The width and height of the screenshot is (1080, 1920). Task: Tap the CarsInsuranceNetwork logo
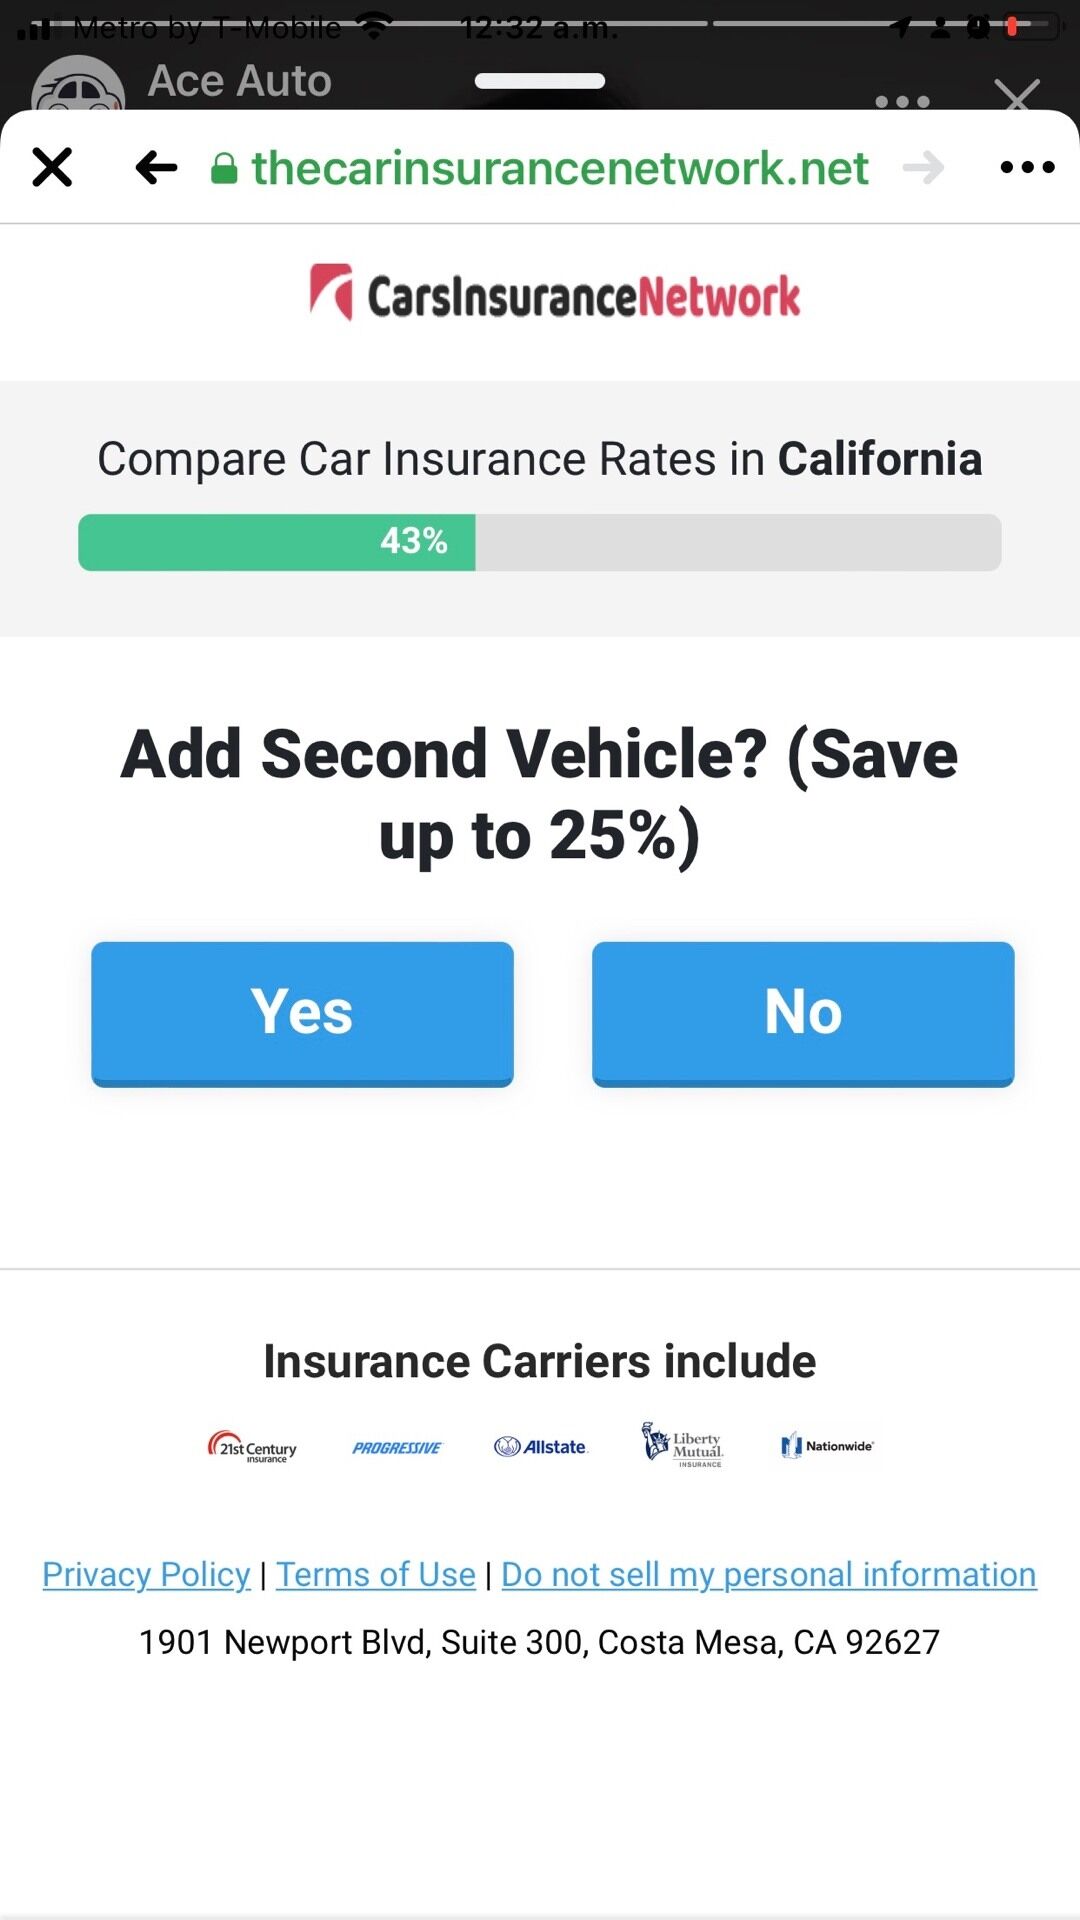555,294
